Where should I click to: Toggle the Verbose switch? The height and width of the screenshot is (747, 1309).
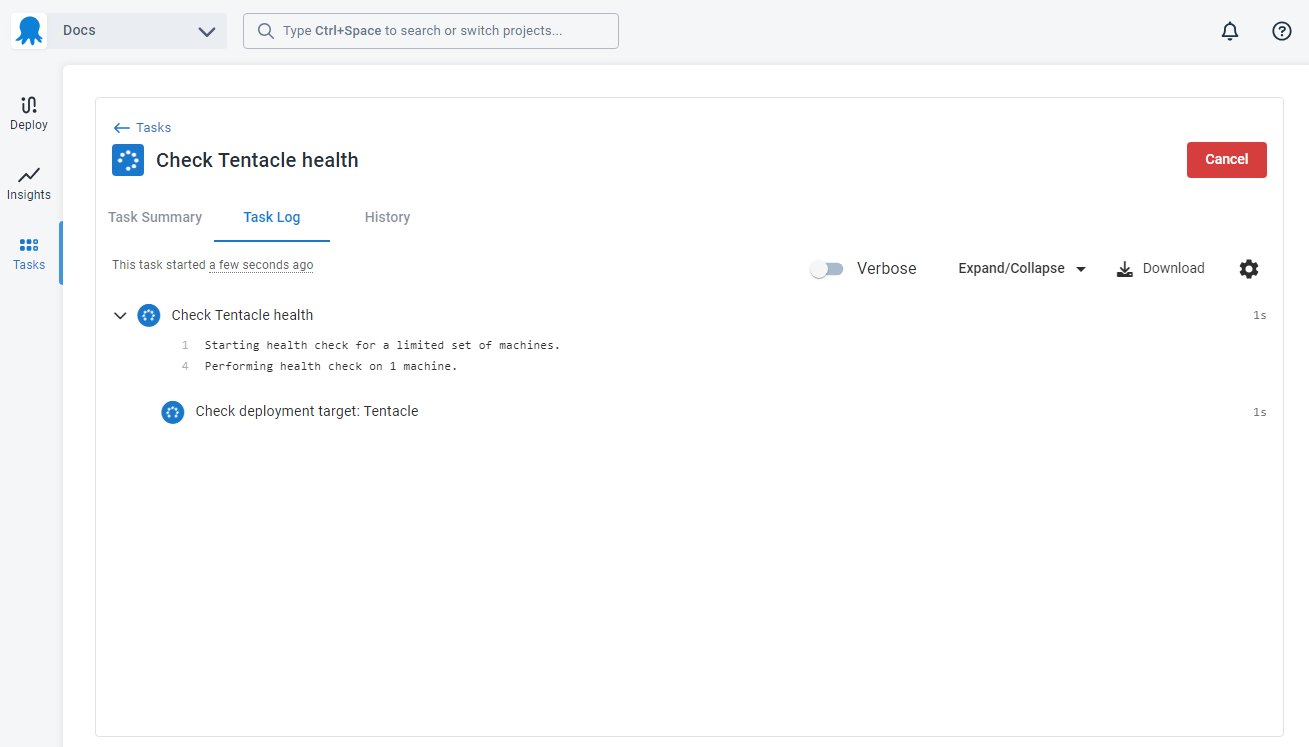pyautogui.click(x=827, y=269)
